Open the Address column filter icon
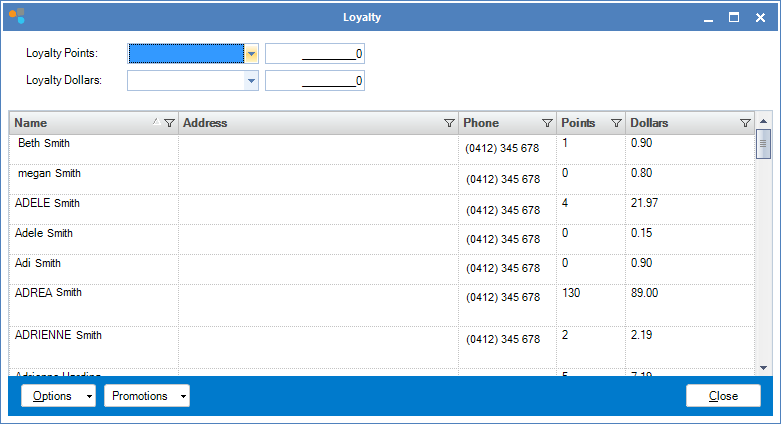This screenshot has height=424, width=781. (449, 123)
